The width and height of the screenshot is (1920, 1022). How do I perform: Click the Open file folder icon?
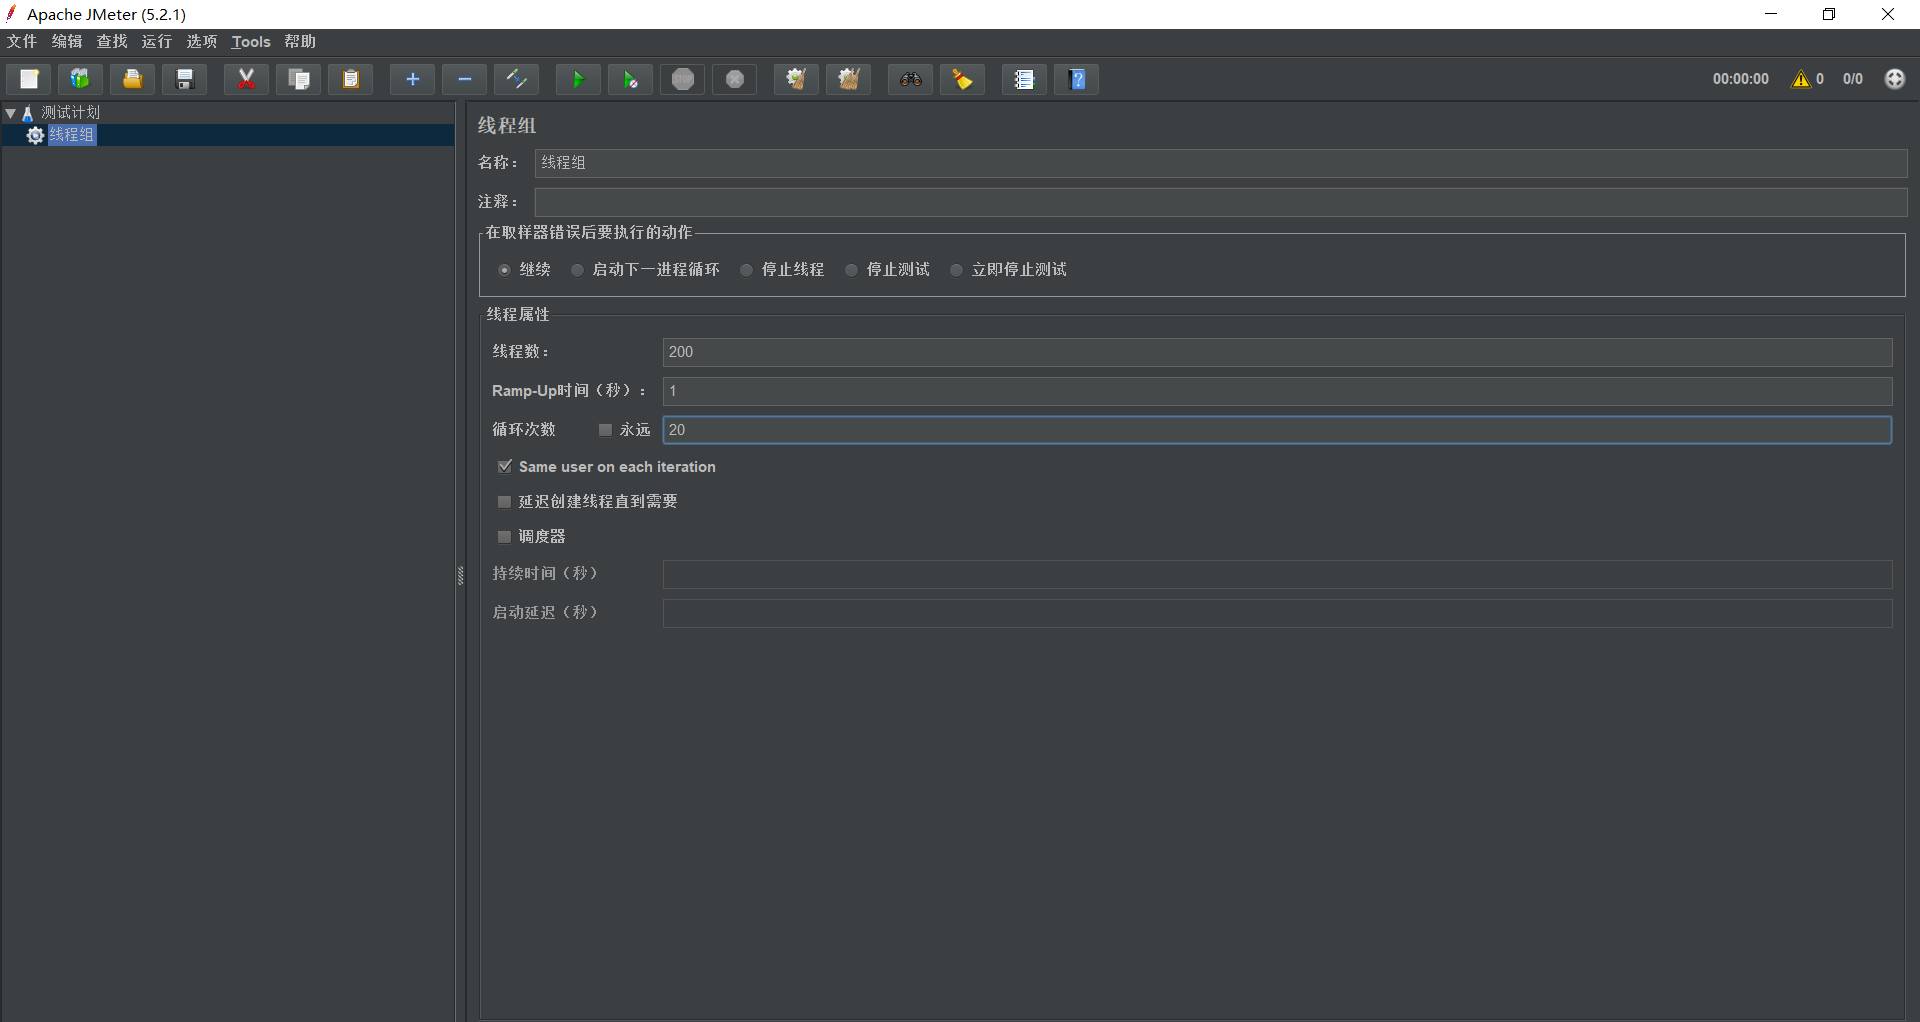coord(133,79)
